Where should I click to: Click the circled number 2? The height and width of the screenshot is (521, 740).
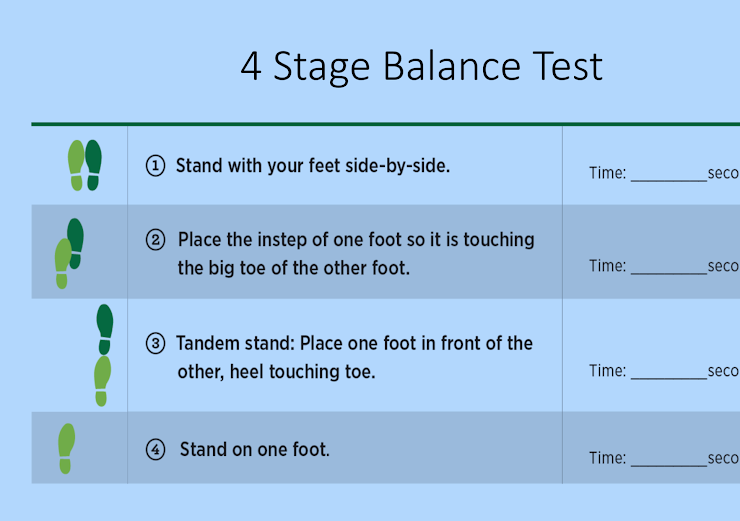pyautogui.click(x=155, y=240)
